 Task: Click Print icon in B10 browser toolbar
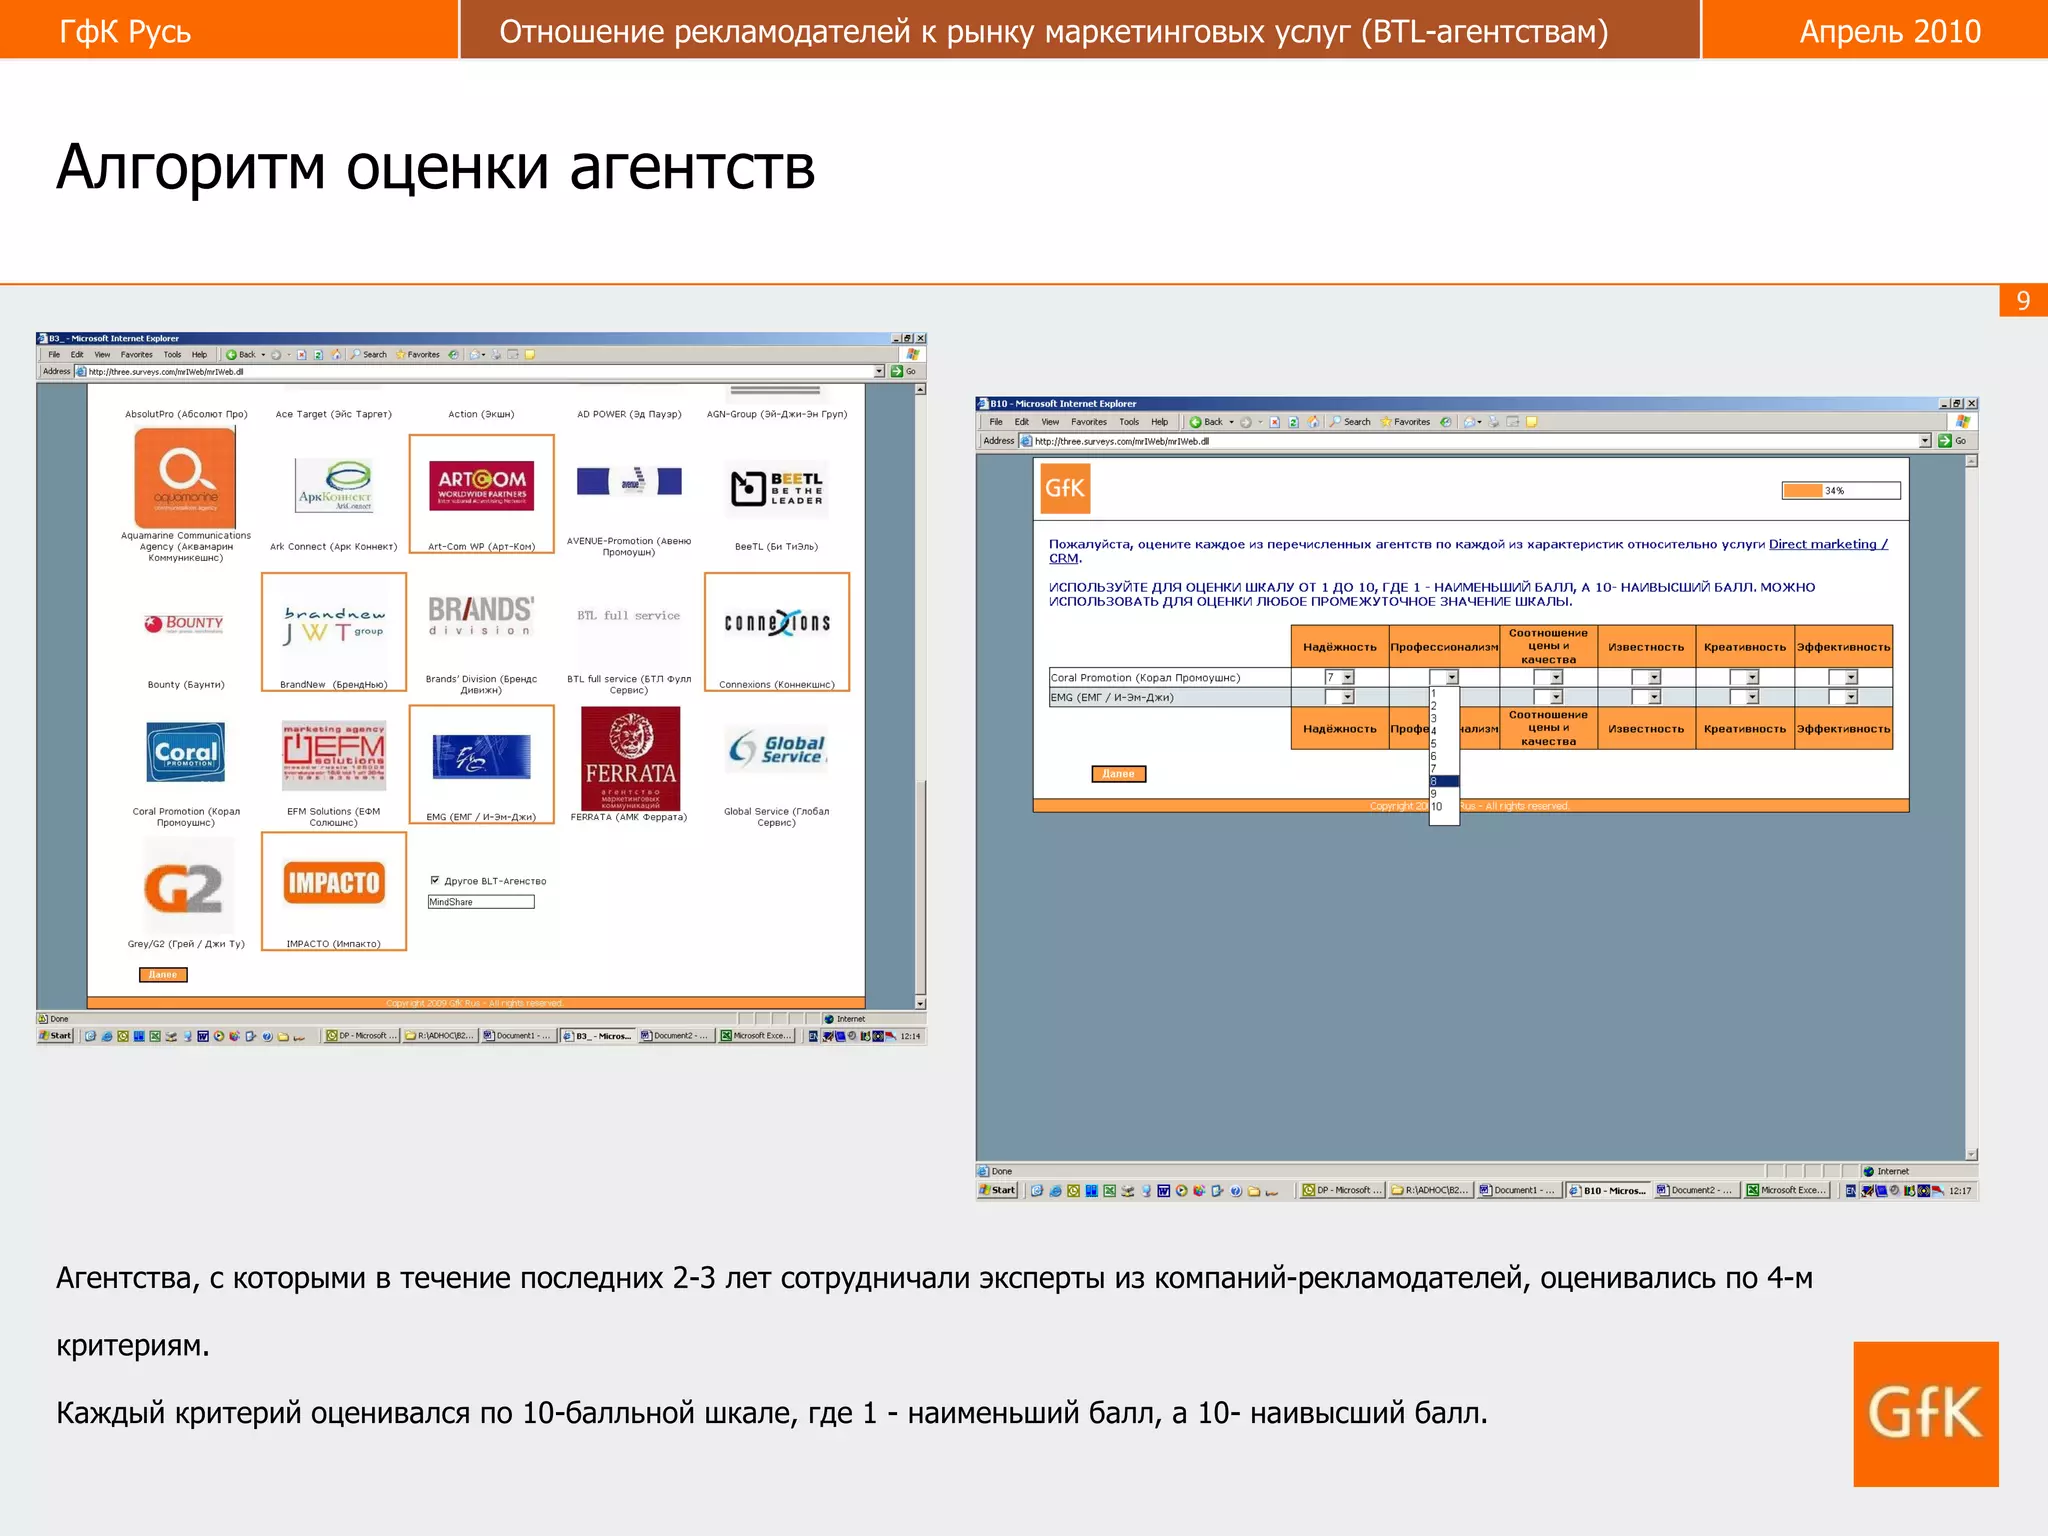coord(1494,422)
